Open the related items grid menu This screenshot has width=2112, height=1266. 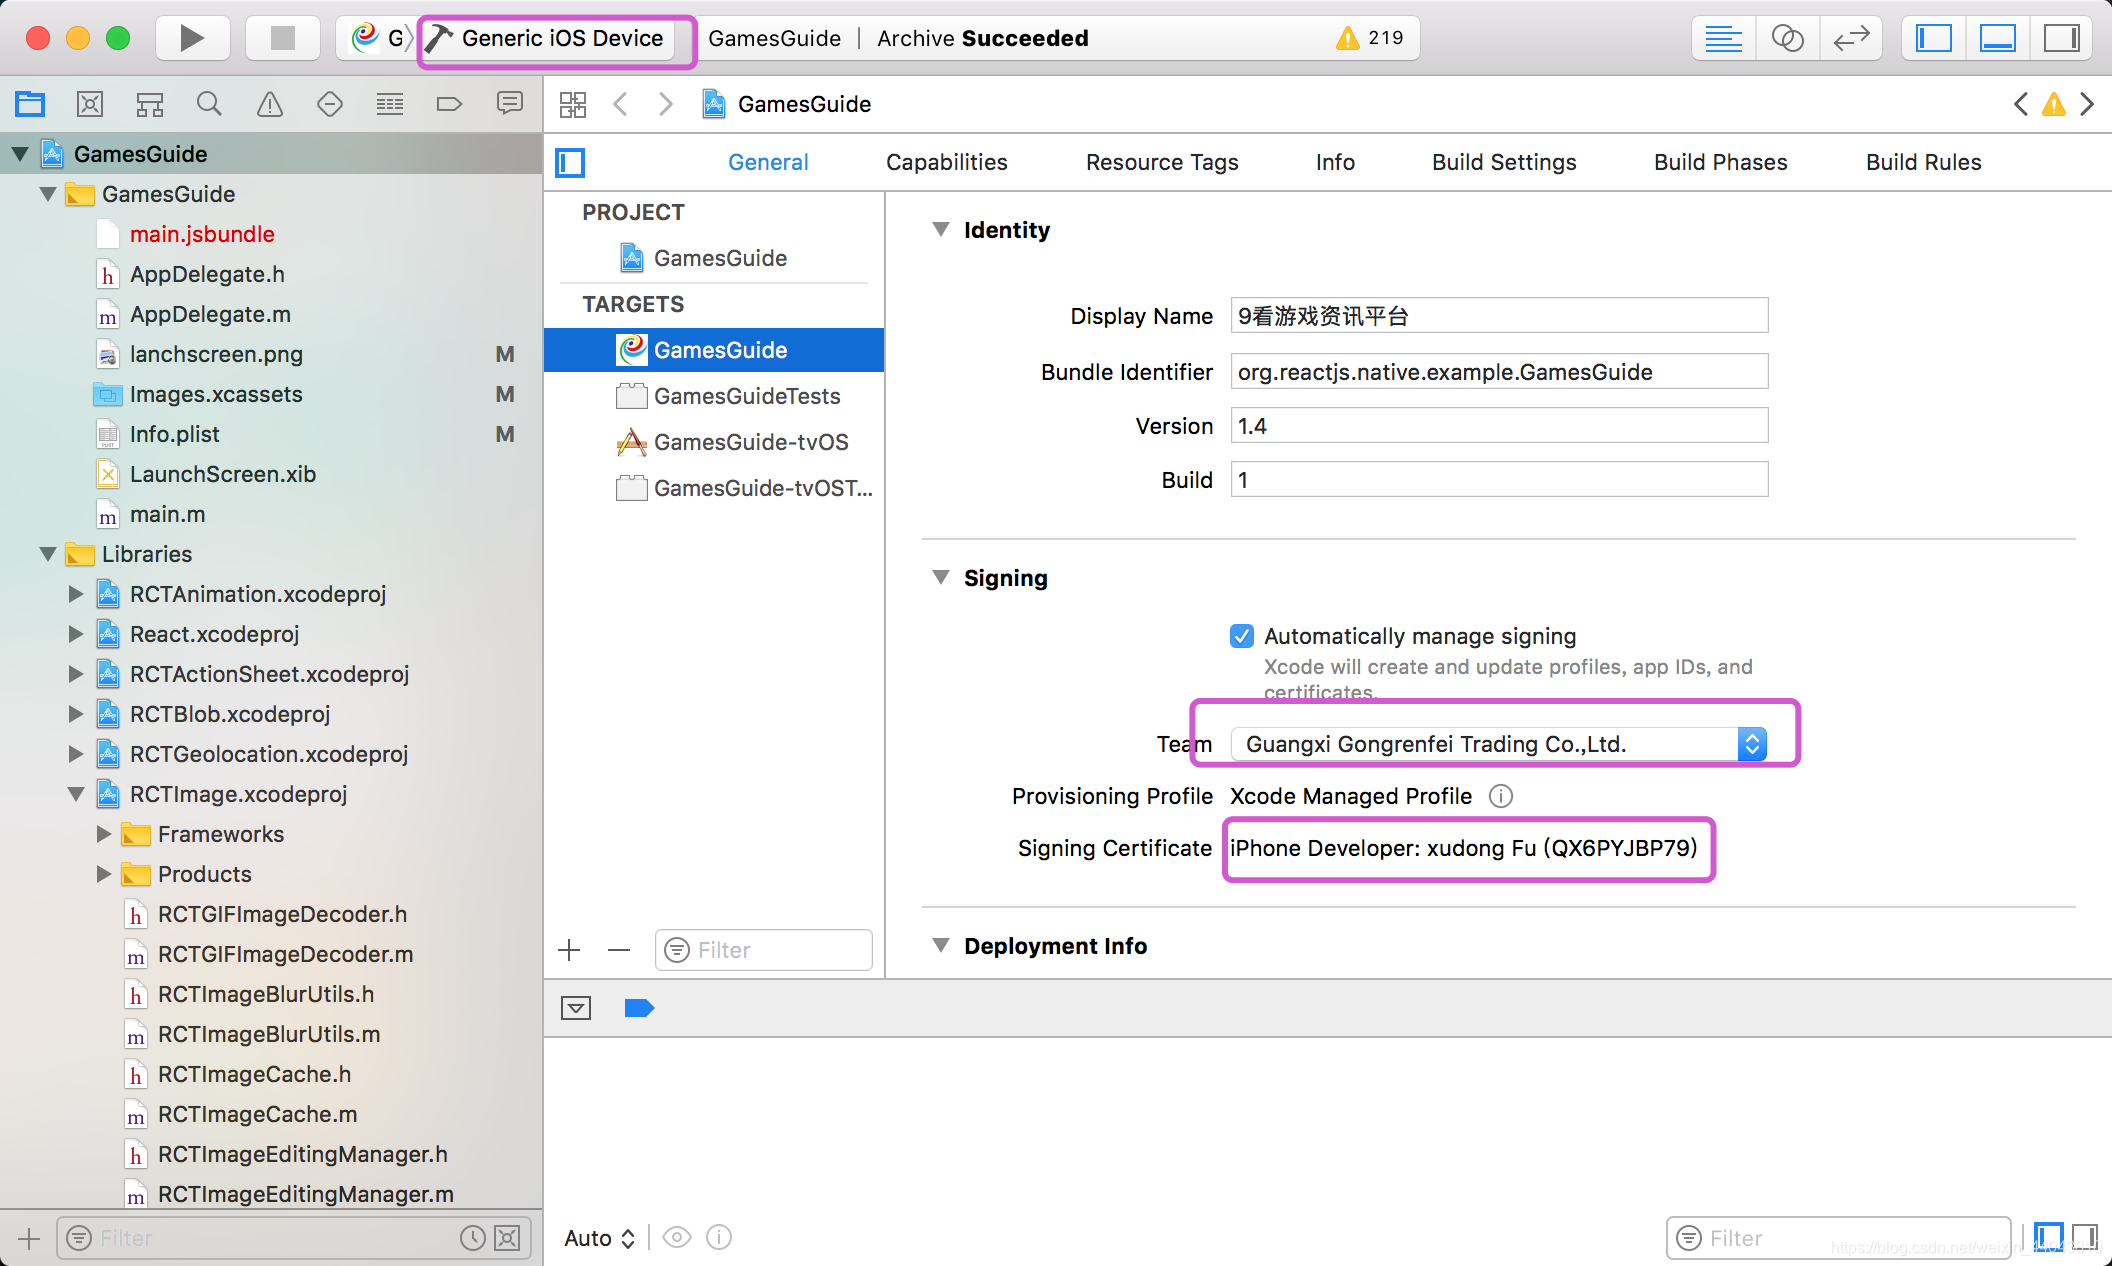[573, 104]
